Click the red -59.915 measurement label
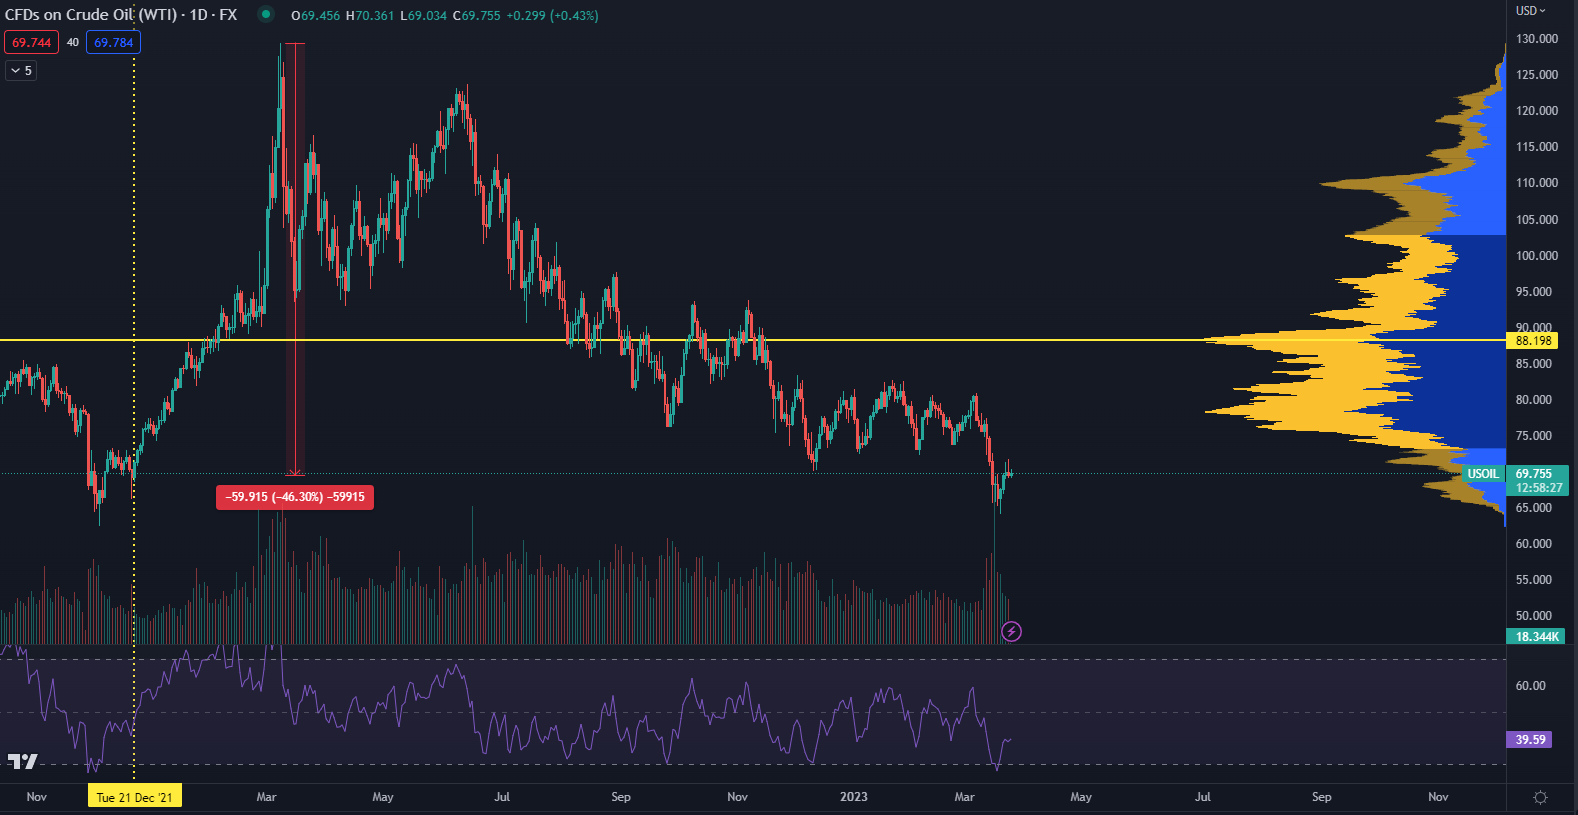1578x815 pixels. (294, 497)
